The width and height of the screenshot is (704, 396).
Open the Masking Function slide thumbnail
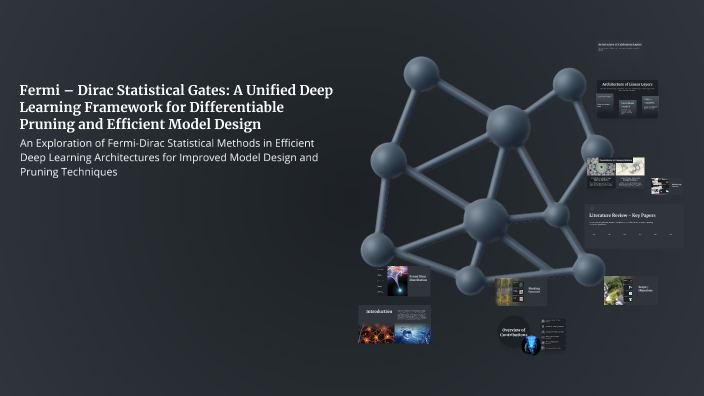[521, 291]
